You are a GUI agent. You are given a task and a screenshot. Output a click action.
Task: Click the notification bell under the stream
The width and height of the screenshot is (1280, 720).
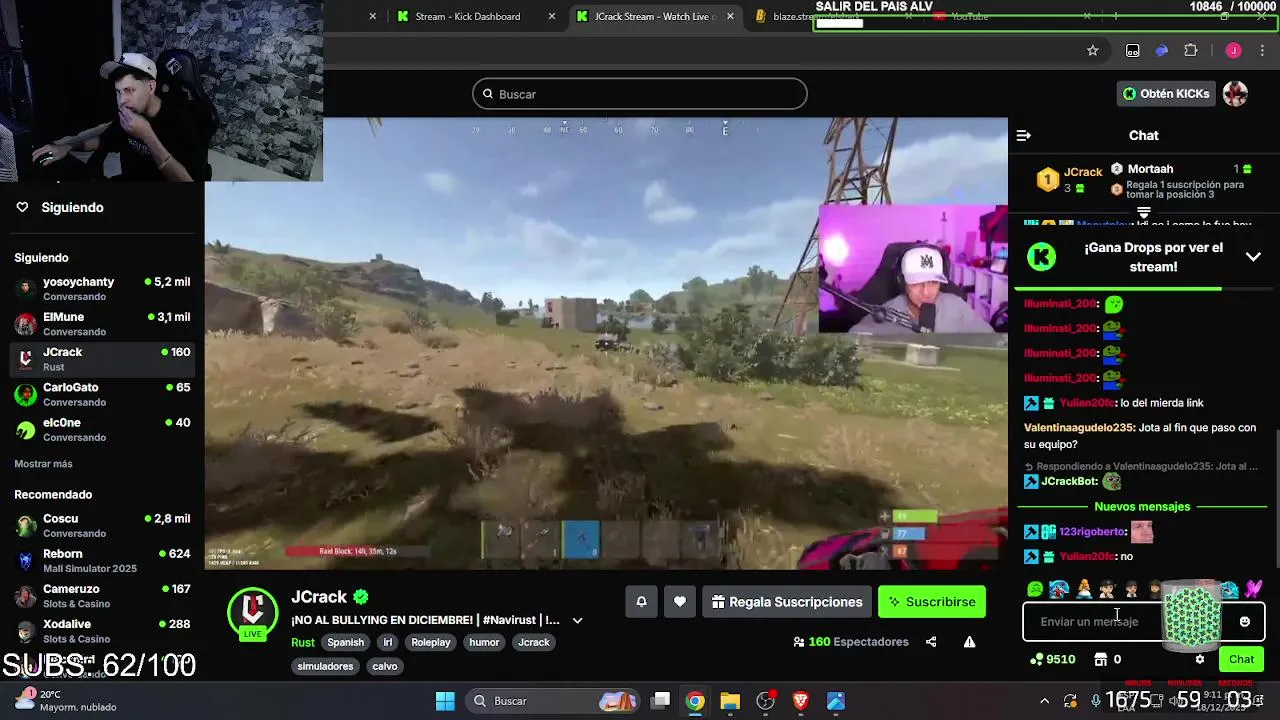pos(641,602)
